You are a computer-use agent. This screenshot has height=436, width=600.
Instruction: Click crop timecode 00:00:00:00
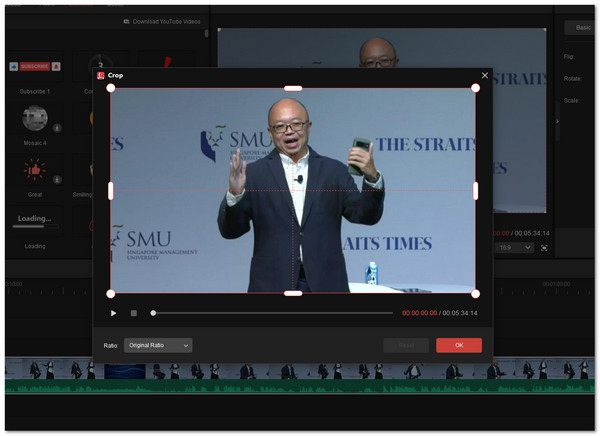pos(419,313)
